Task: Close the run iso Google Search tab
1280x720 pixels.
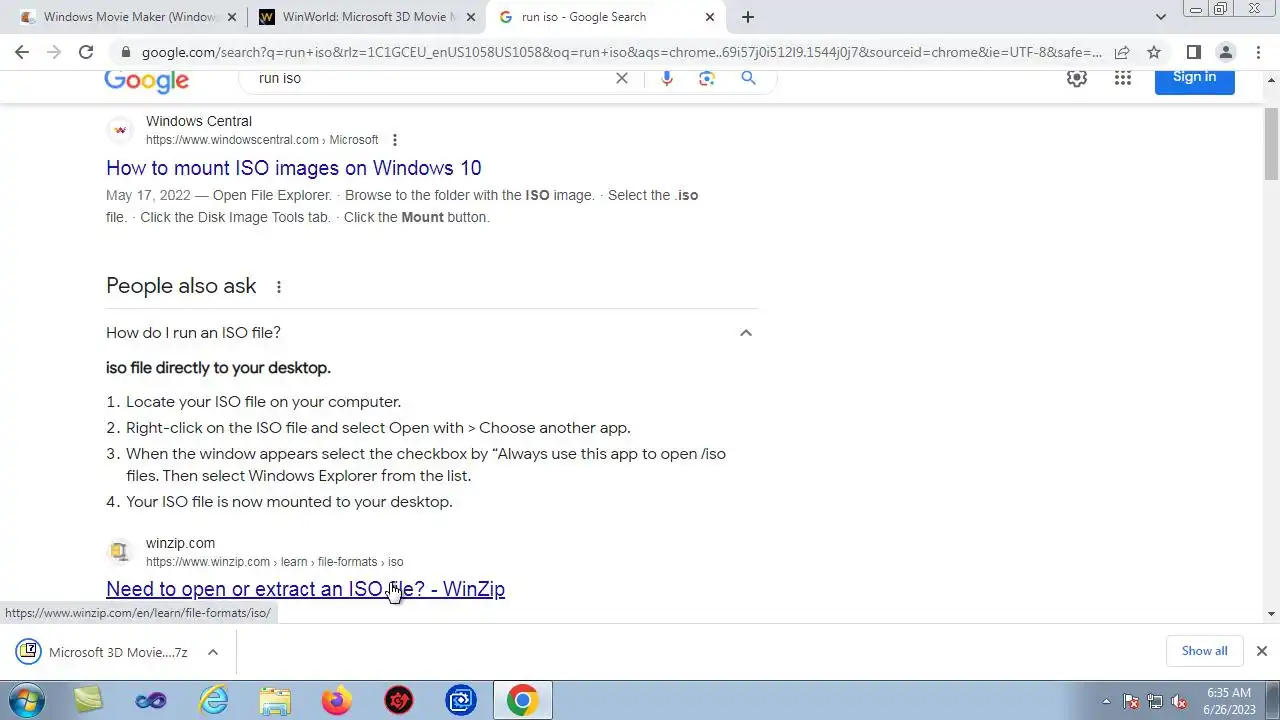Action: (x=710, y=17)
